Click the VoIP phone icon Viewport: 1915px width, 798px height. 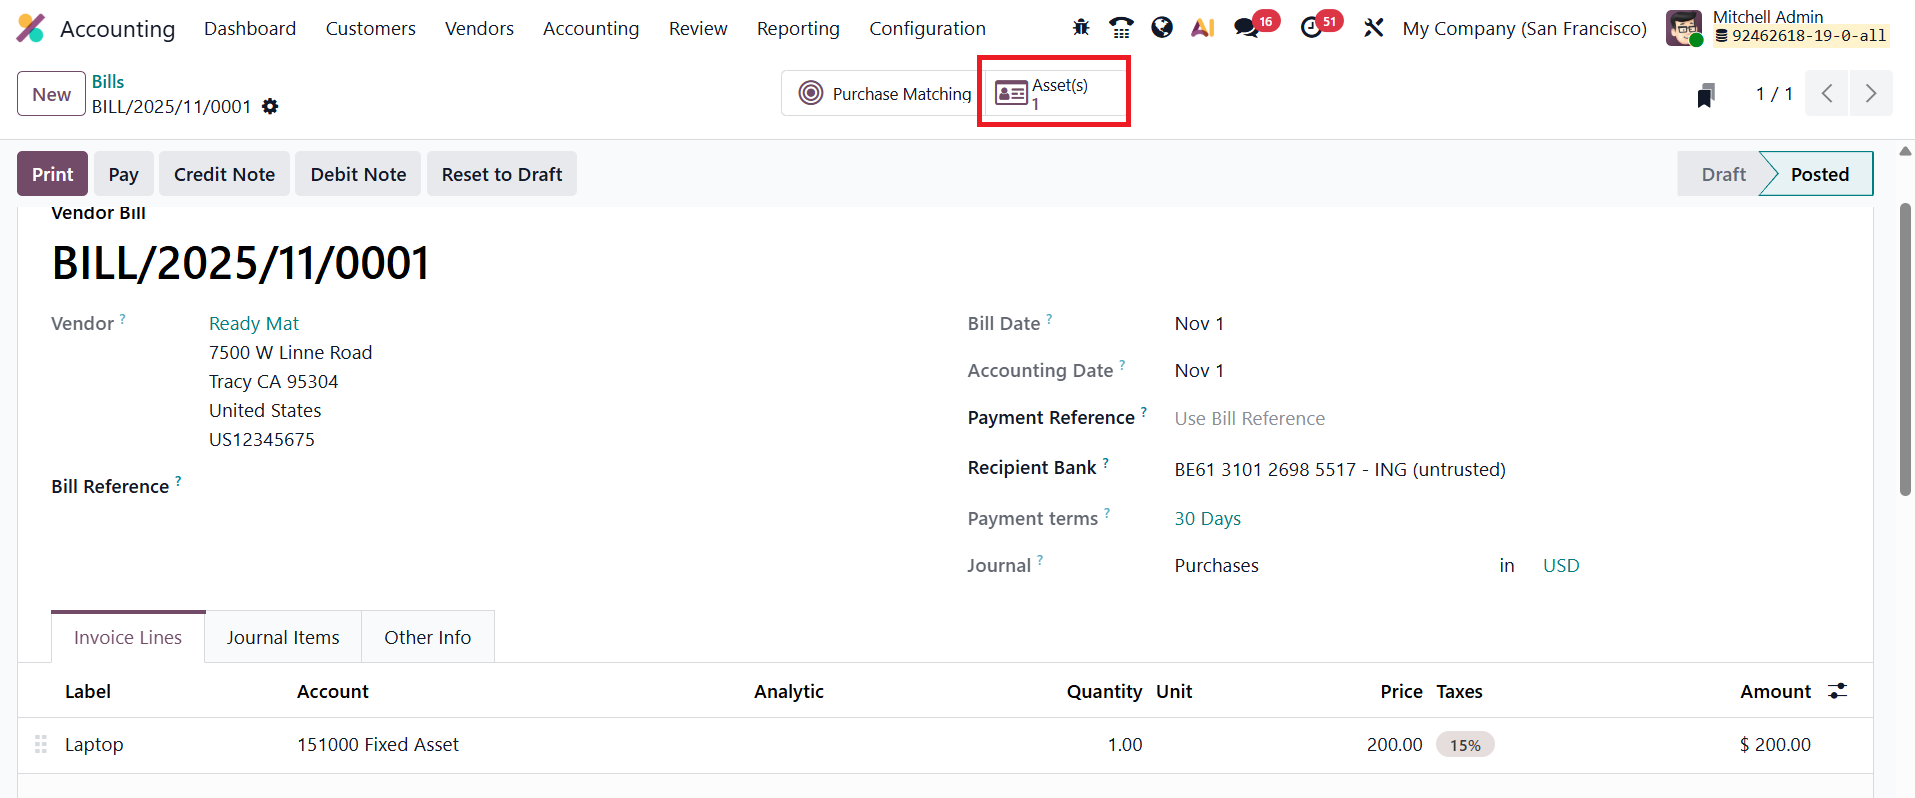pyautogui.click(x=1121, y=28)
